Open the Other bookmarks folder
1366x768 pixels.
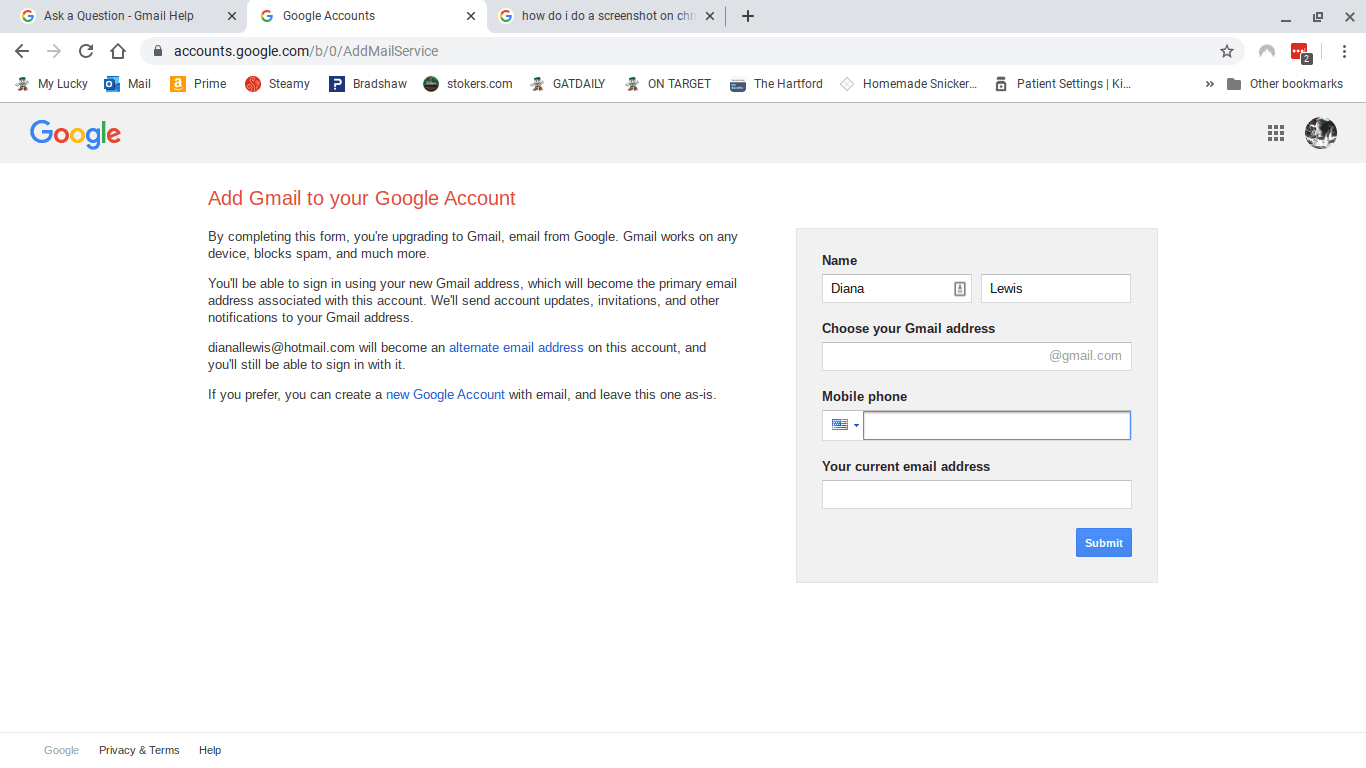pos(1285,84)
